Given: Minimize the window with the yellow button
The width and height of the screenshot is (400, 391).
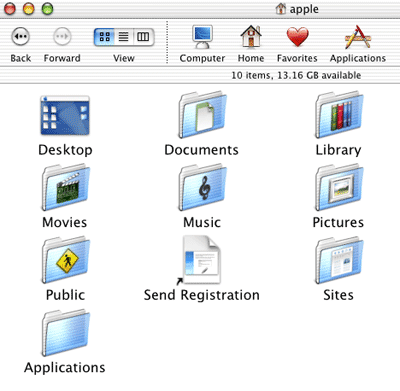Looking at the screenshot, I should 29,9.
